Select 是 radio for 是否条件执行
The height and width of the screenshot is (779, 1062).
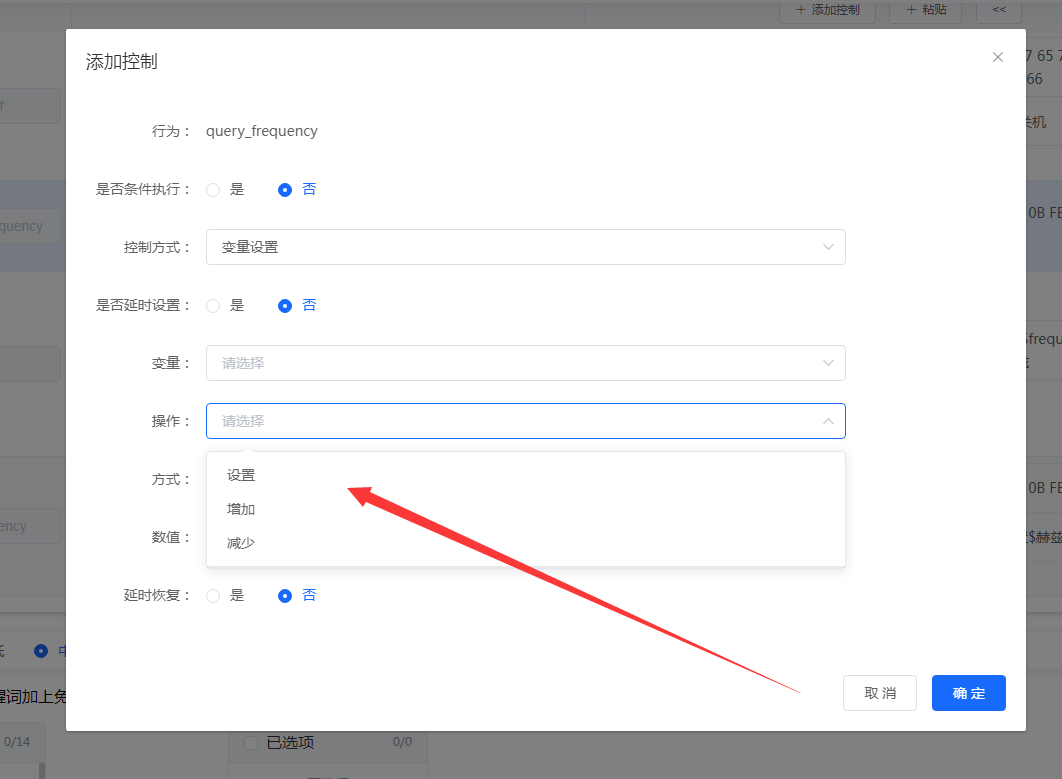(x=212, y=189)
